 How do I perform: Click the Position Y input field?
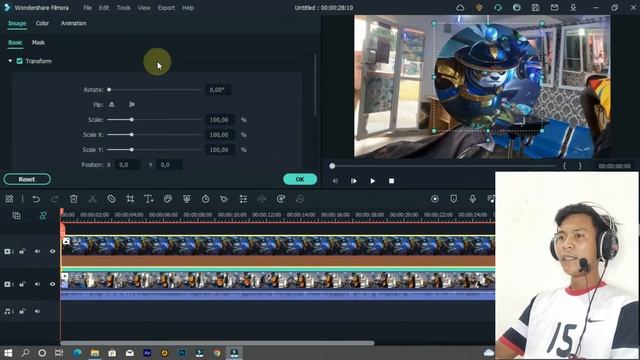pyautogui.click(x=169, y=165)
